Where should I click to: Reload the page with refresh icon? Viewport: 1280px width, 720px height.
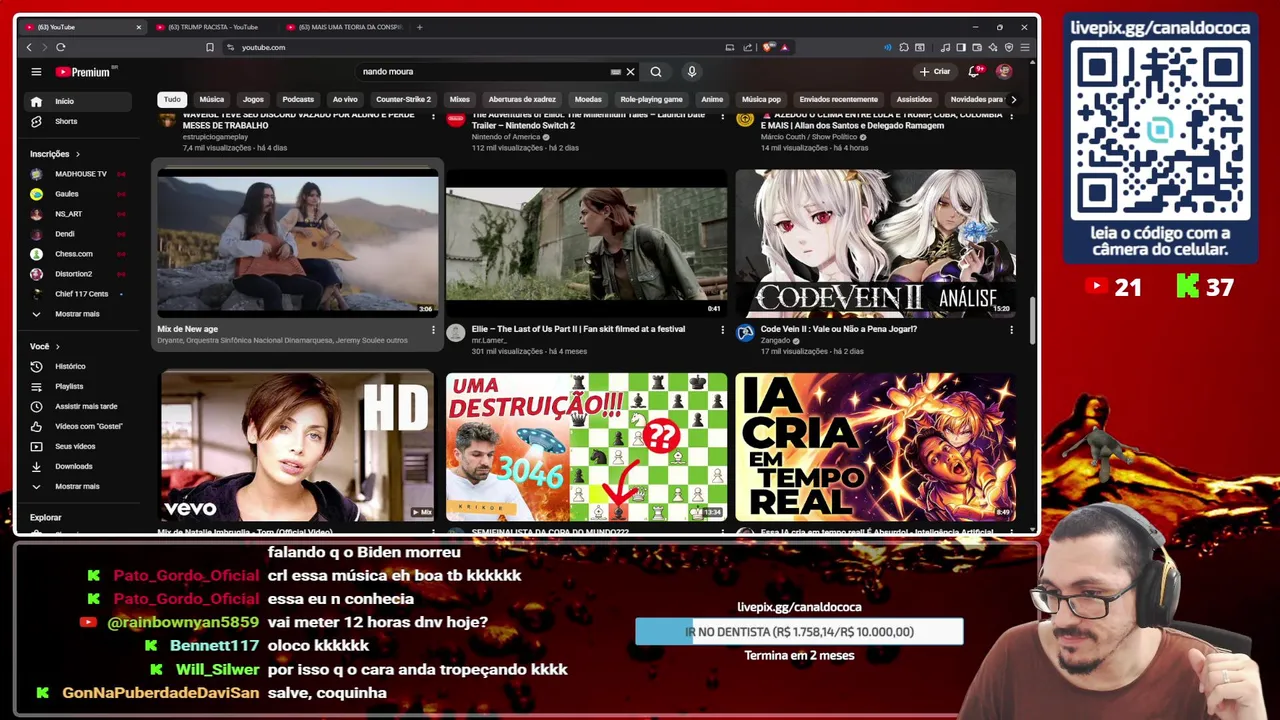pyautogui.click(x=61, y=47)
